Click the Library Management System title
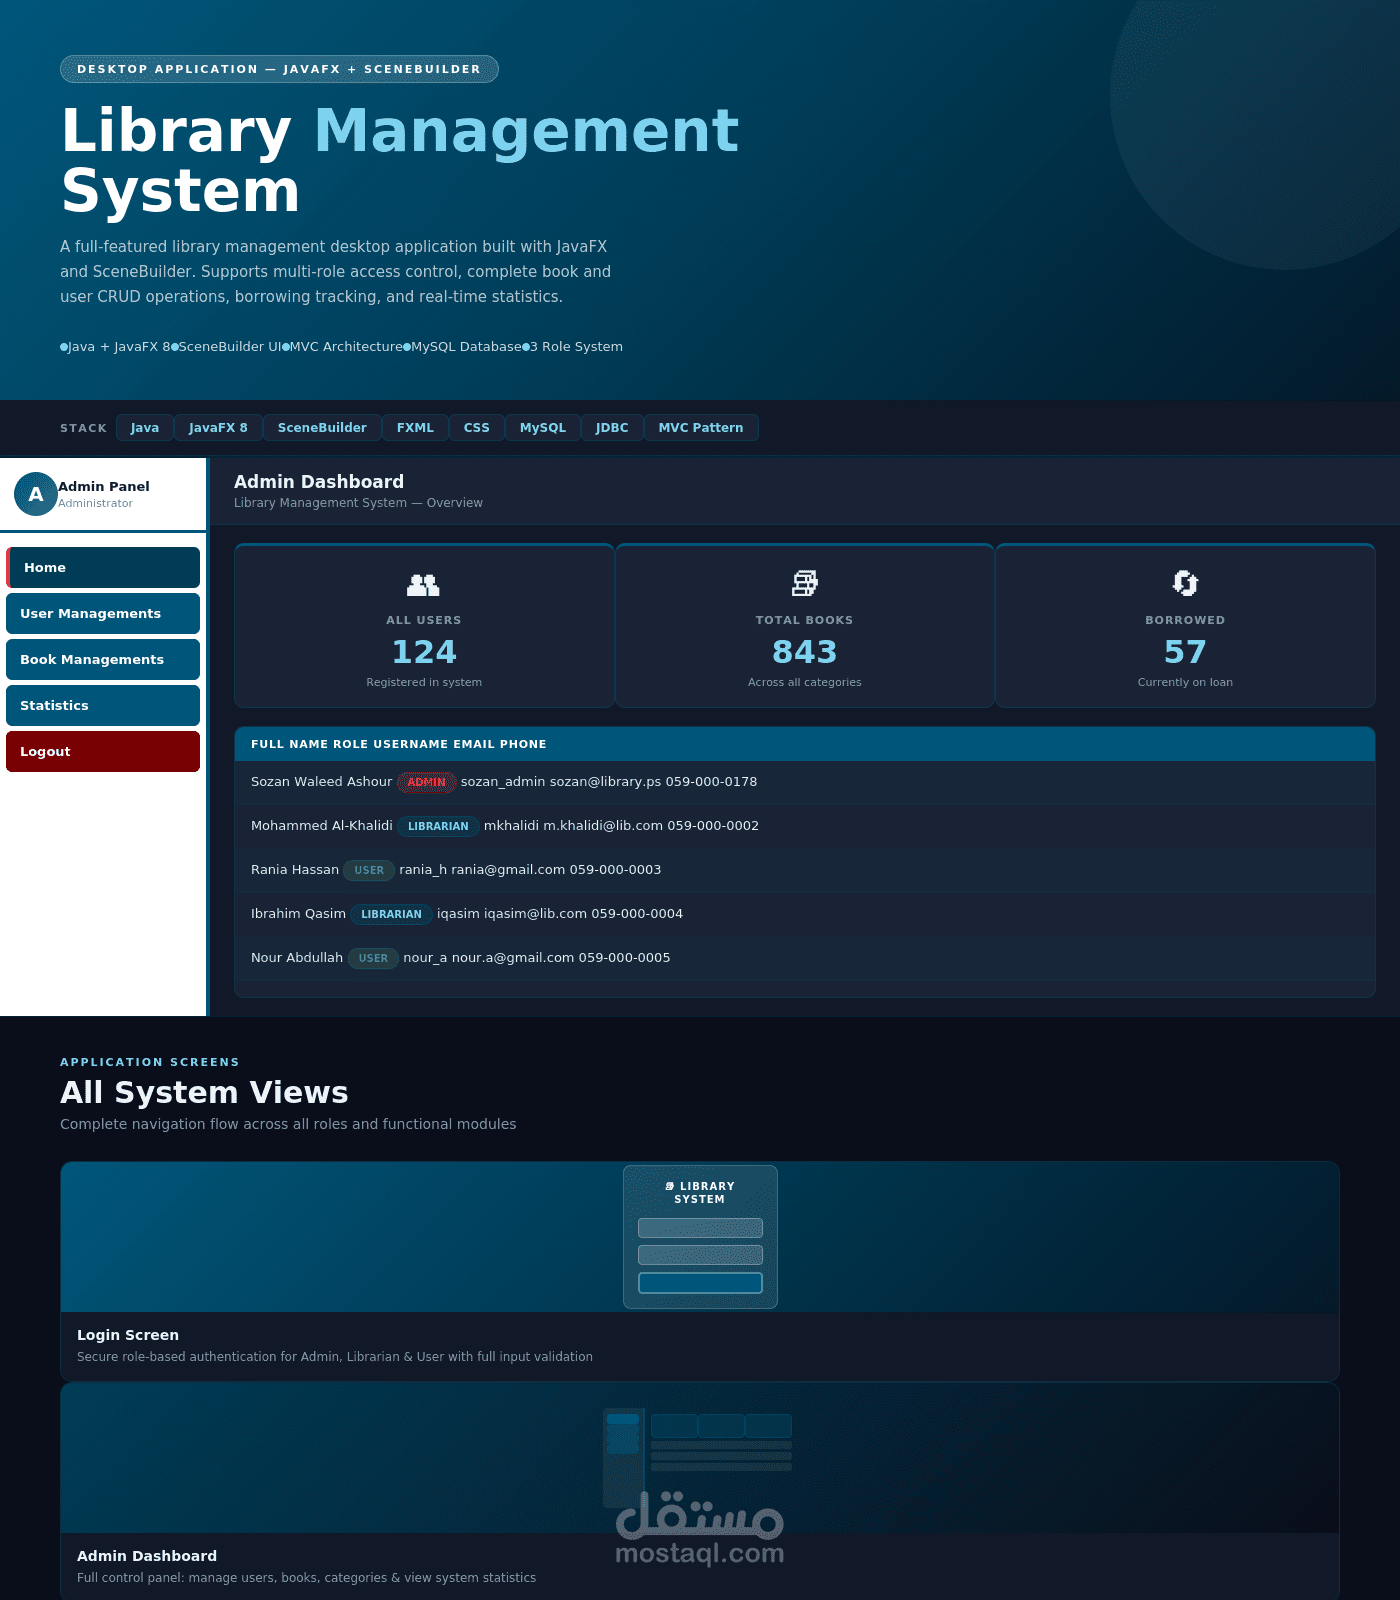The image size is (1400, 1600). (400, 160)
